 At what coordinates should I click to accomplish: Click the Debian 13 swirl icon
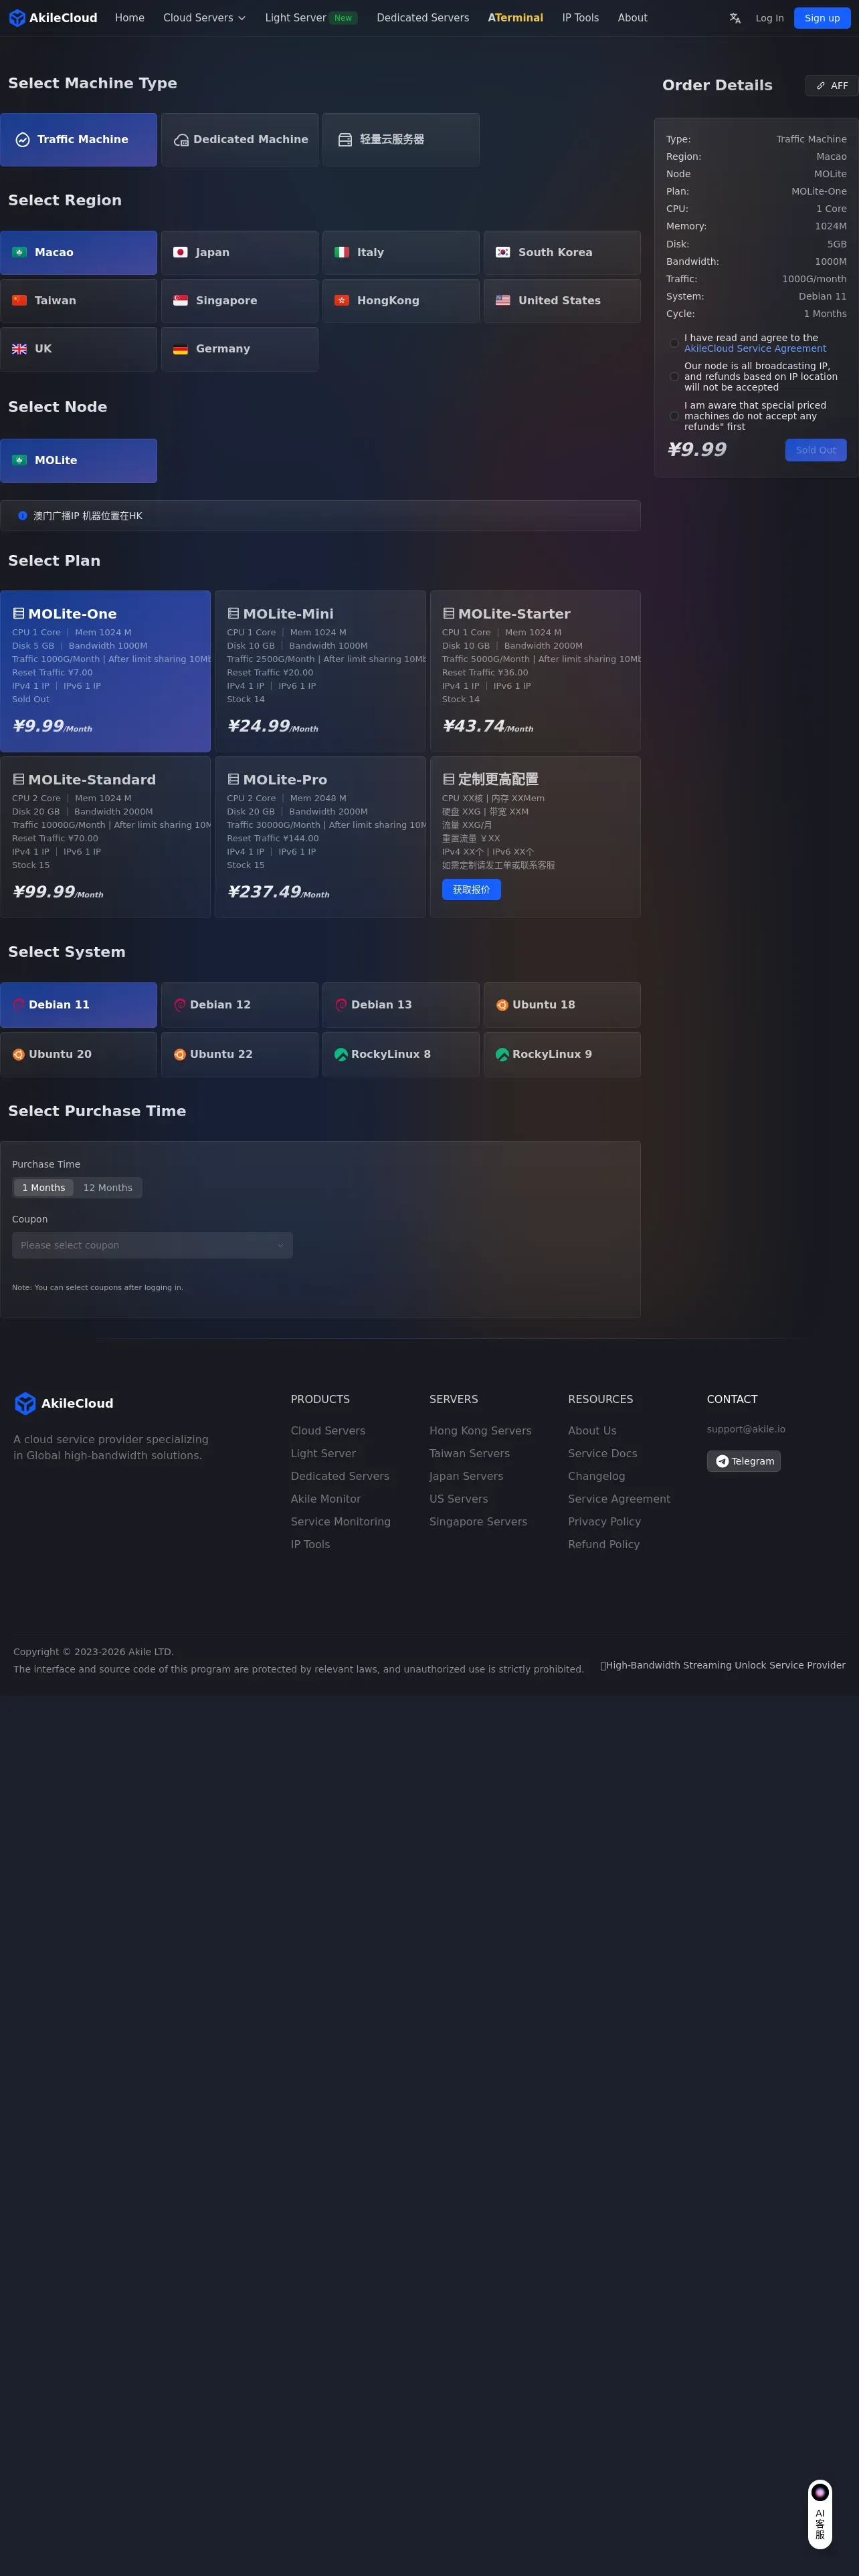pos(341,1005)
